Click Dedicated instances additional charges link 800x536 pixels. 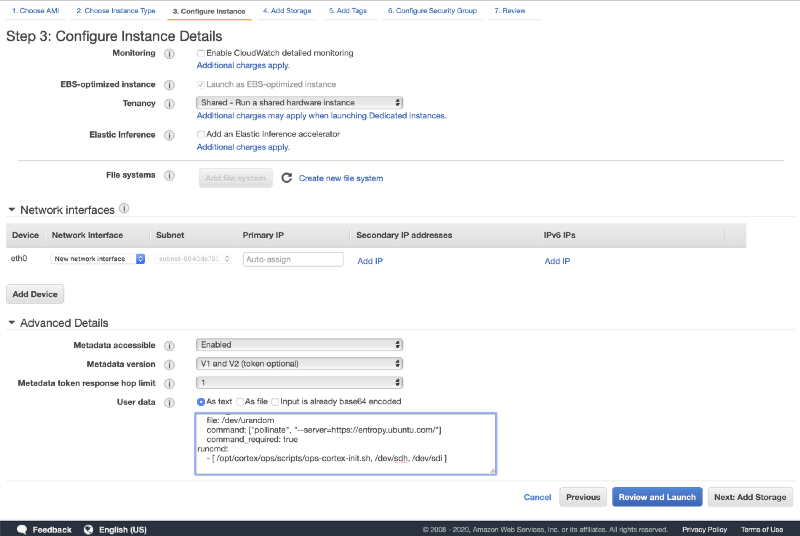(321, 116)
